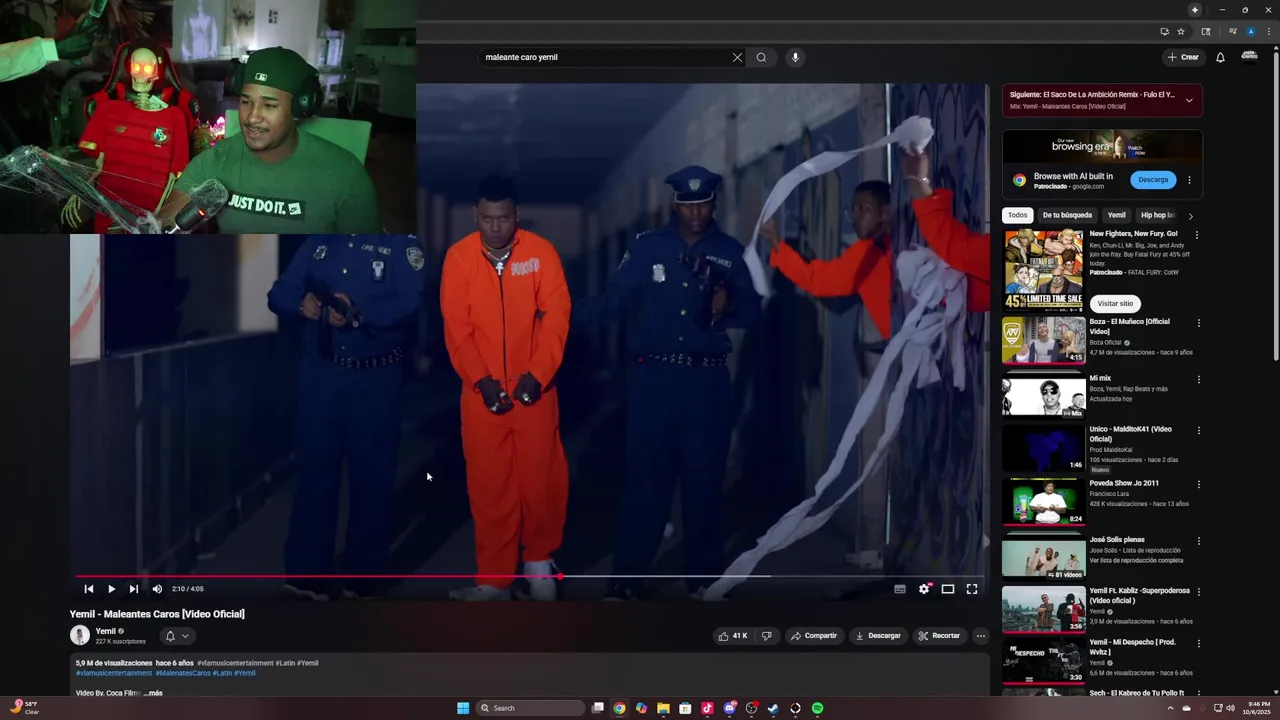Click the Recortar clip button
The height and width of the screenshot is (720, 1280).
click(x=939, y=636)
